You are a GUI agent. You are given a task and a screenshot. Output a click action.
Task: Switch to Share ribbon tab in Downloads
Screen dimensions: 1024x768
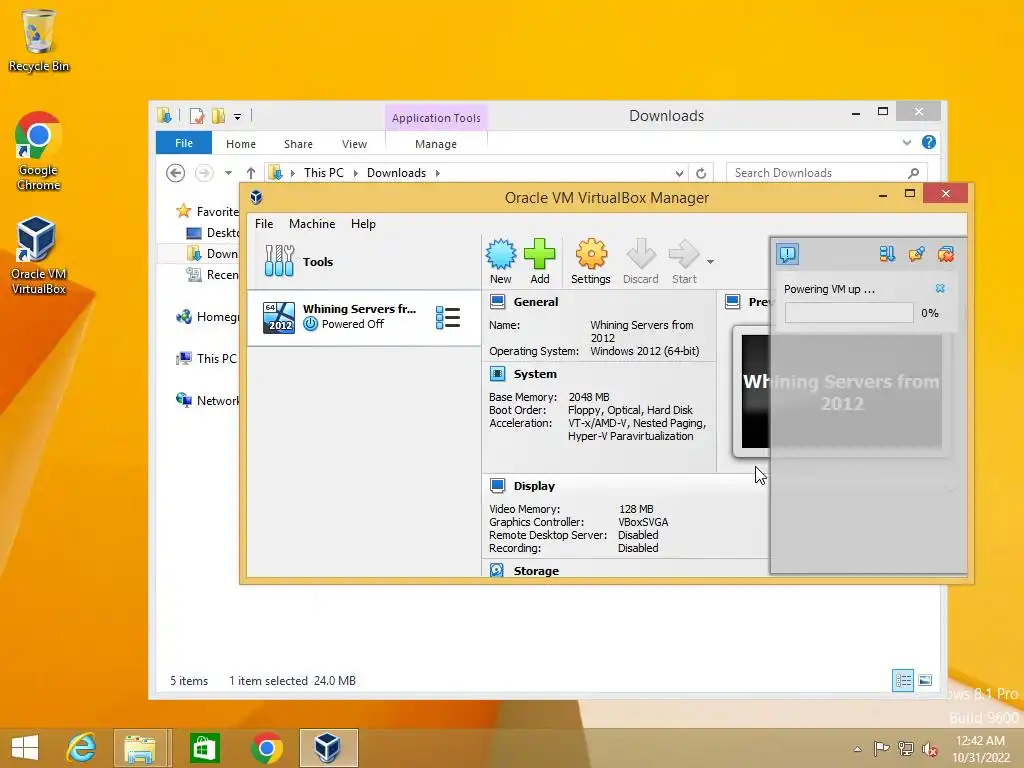298,144
